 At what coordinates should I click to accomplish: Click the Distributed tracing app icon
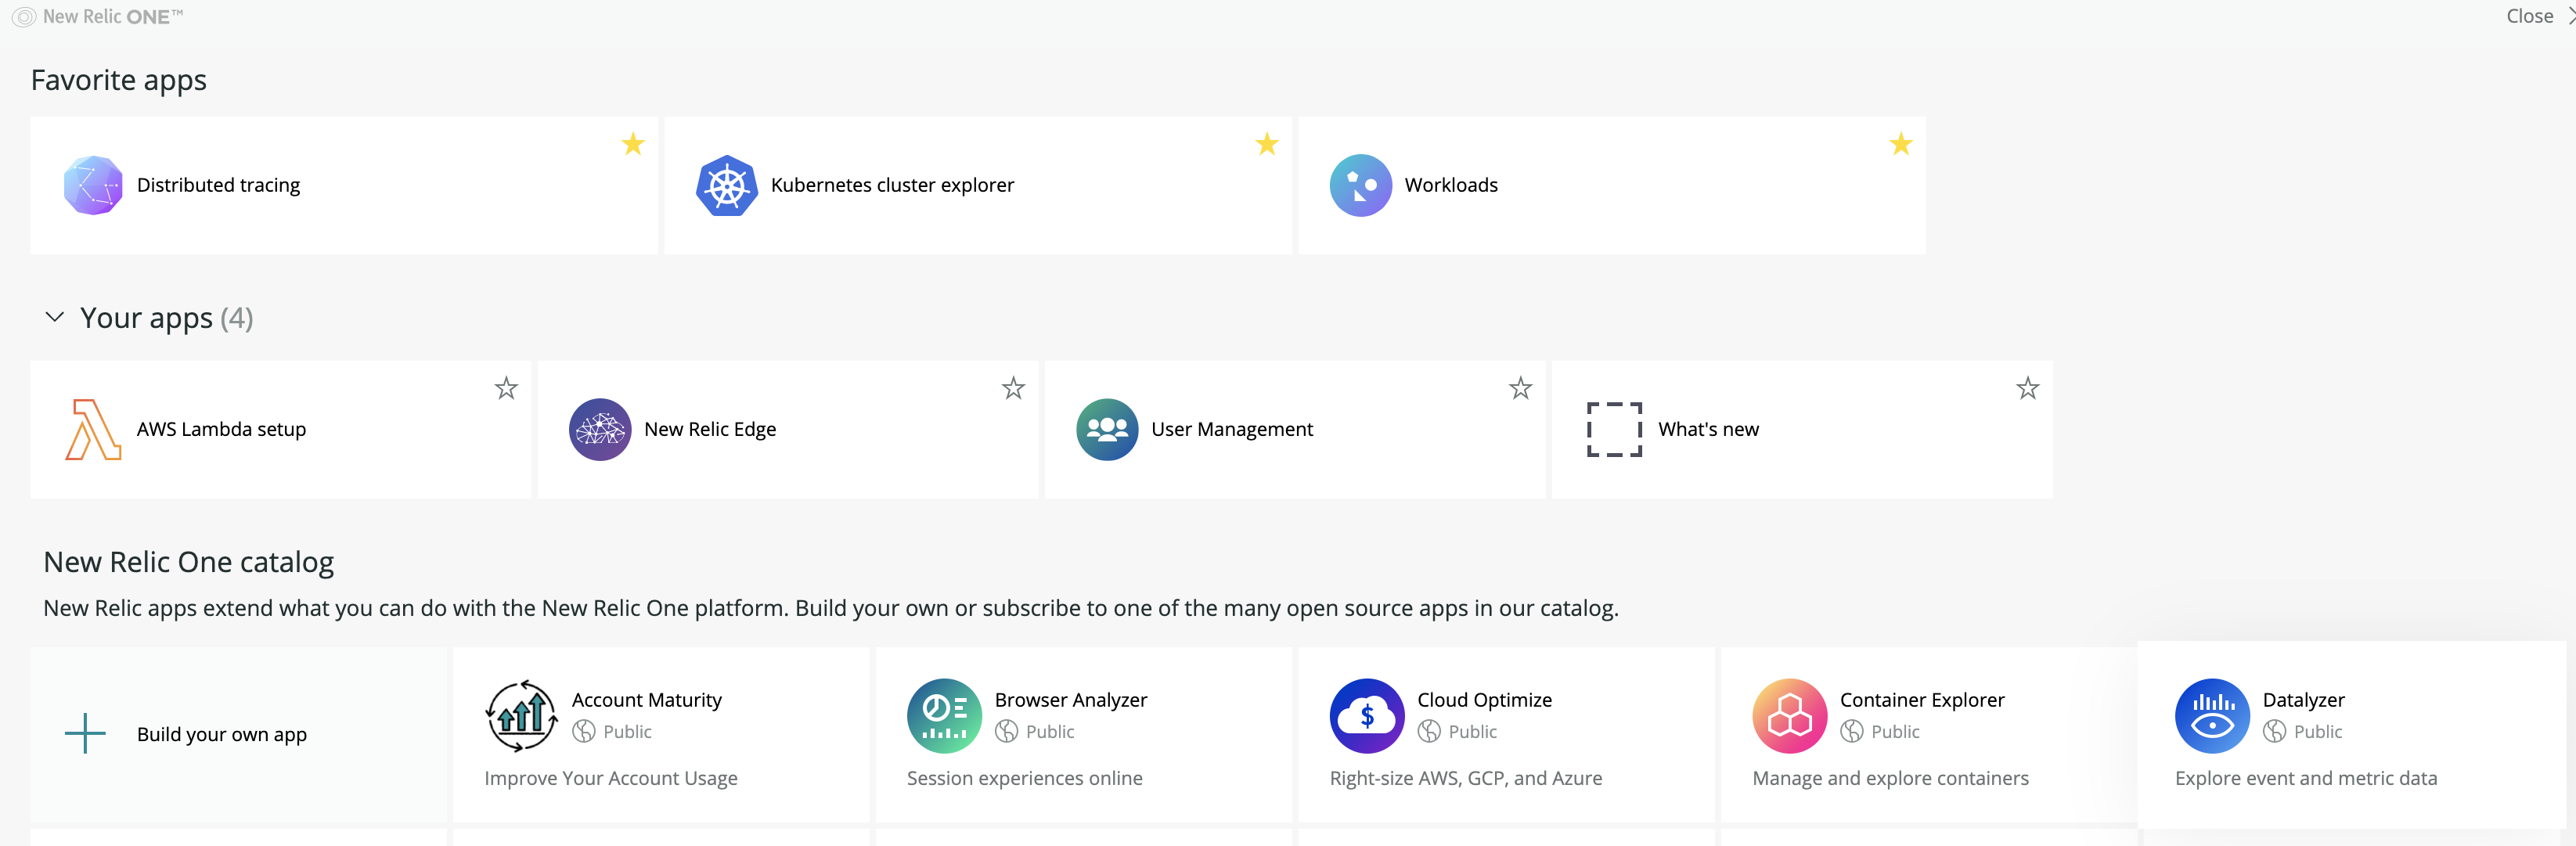click(93, 185)
